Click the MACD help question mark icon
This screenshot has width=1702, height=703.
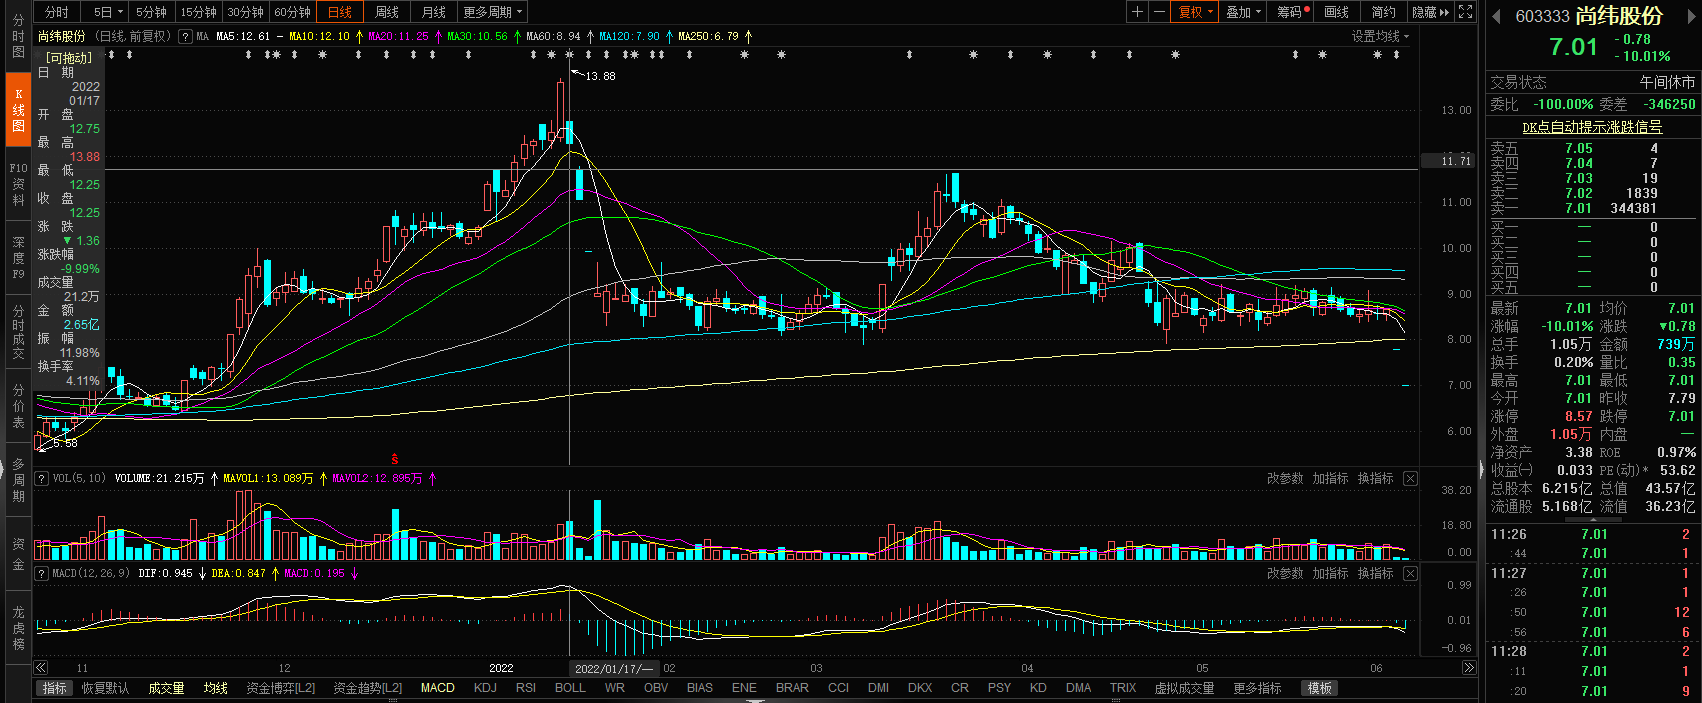pos(42,574)
